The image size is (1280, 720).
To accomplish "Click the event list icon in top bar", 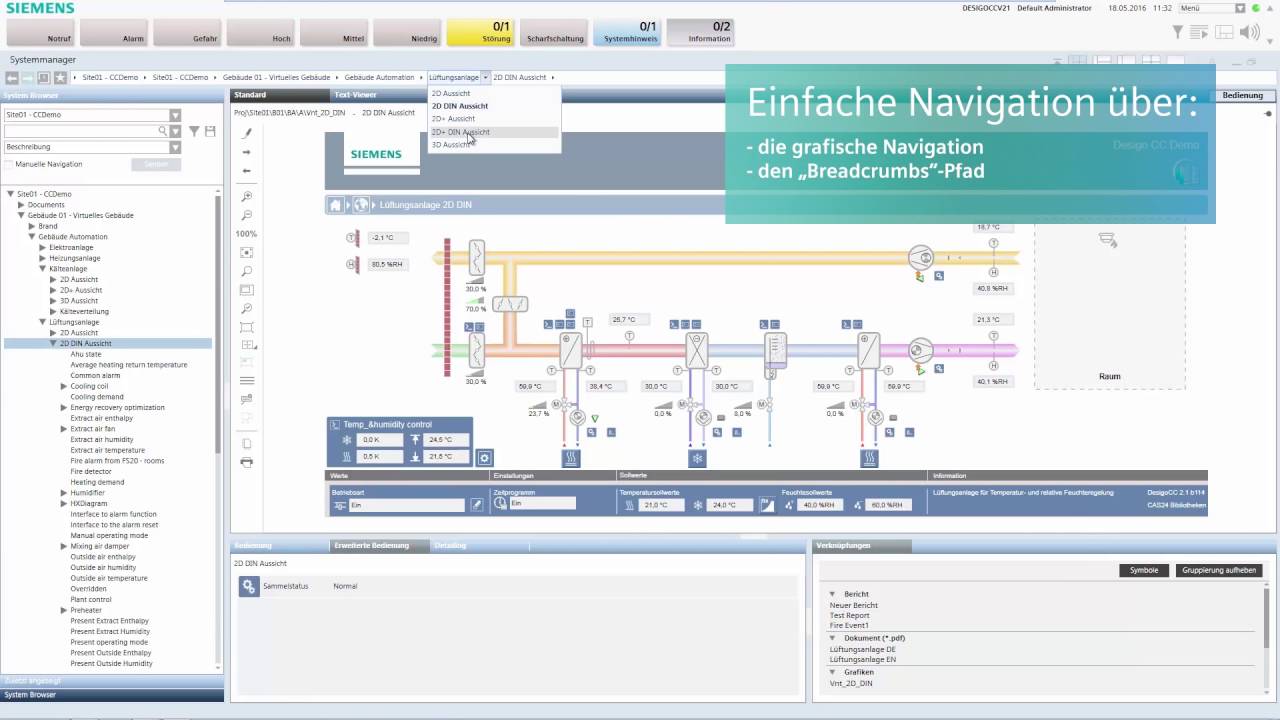I will pos(1199,33).
